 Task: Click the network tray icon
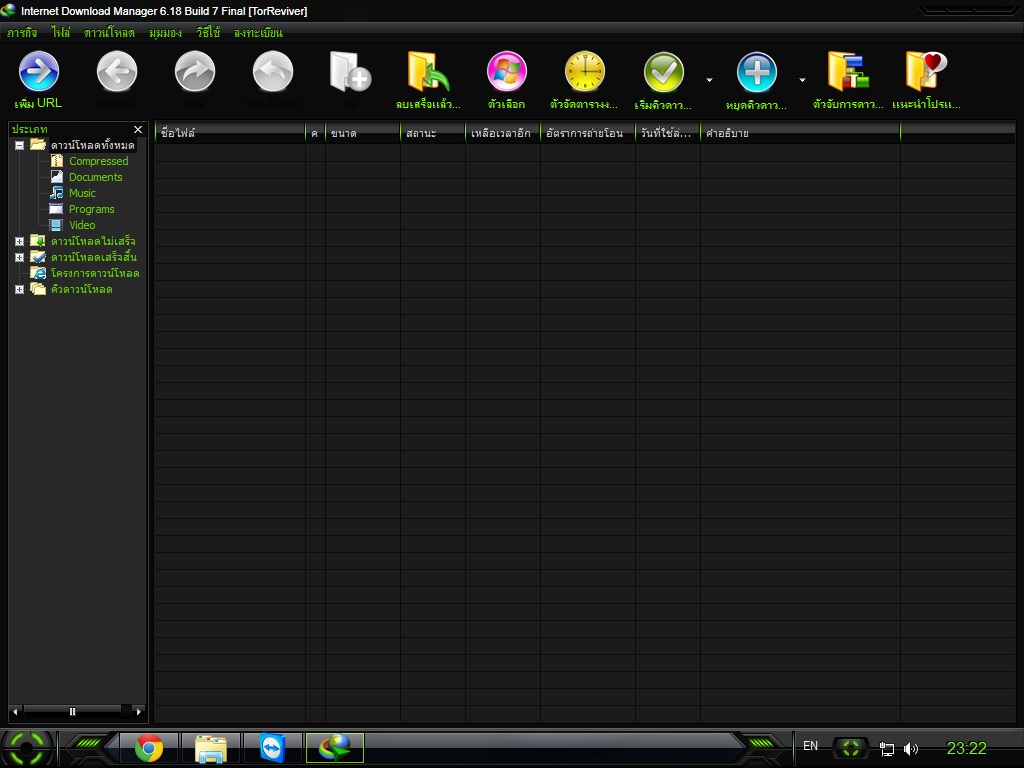pyautogui.click(x=886, y=749)
